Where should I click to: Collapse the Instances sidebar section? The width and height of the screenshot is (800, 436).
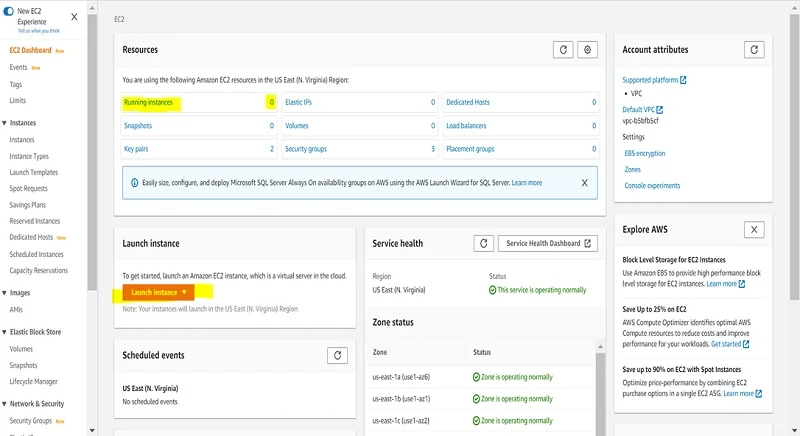[x=5, y=123]
